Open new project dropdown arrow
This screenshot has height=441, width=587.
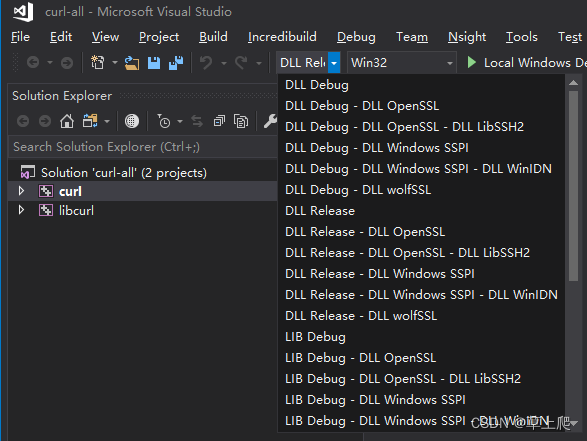coord(115,63)
